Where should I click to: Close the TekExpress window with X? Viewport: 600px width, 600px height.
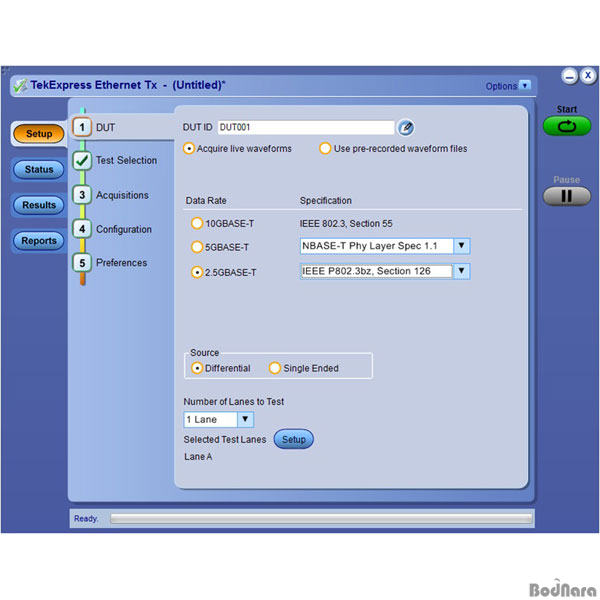click(x=588, y=75)
